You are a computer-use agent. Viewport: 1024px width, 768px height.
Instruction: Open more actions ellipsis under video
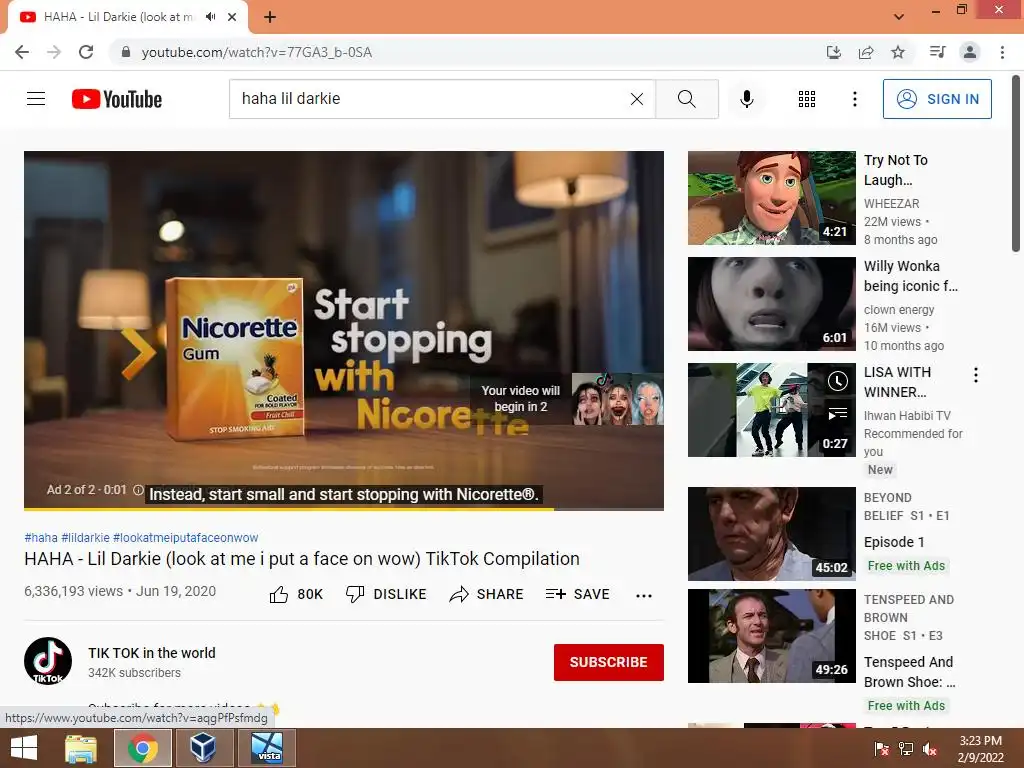coord(644,596)
